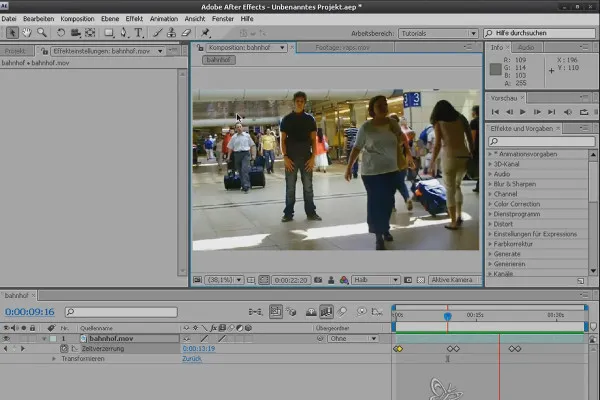Viewport: 600px width, 400px height.
Task: Toggle Live Update in timeline
Action: 276,312
